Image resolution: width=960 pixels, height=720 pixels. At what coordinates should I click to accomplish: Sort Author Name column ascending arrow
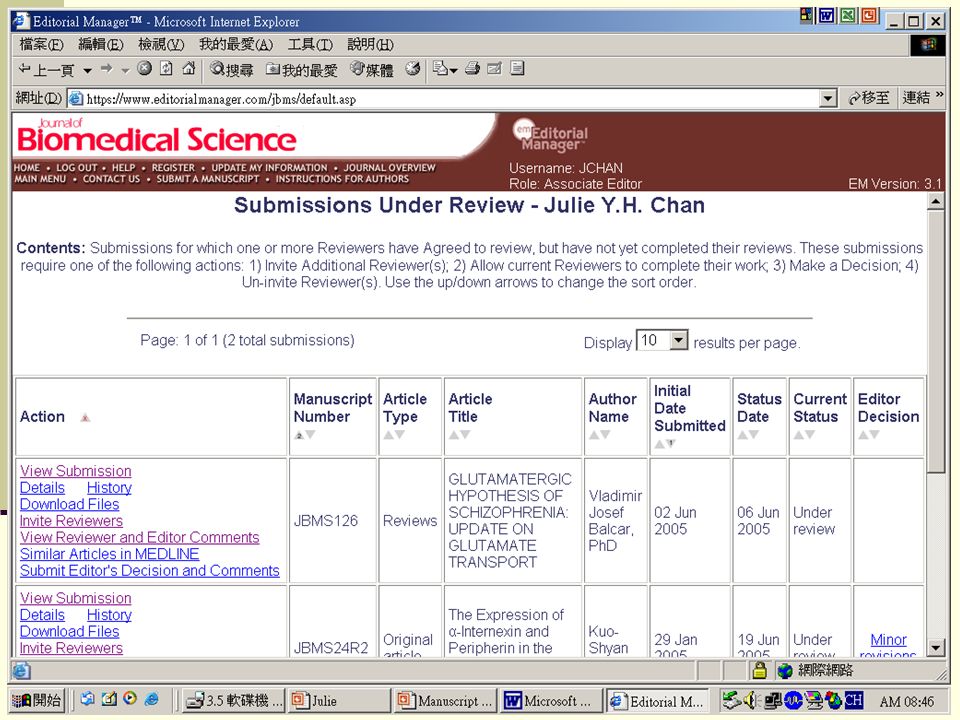594,435
